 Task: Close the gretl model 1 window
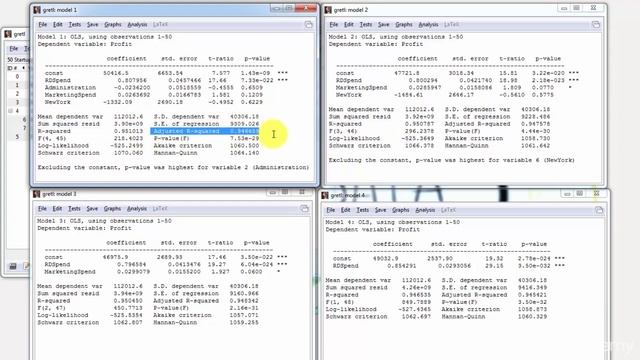pyautogui.click(x=306, y=8)
